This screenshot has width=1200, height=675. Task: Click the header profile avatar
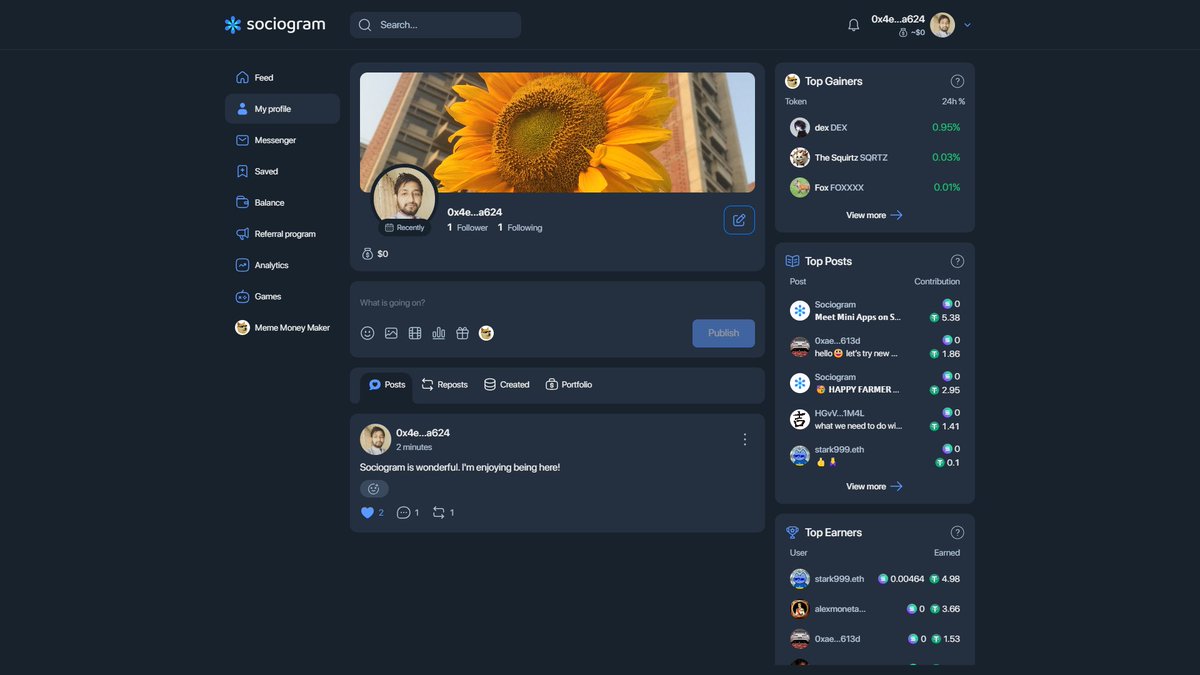[x=942, y=25]
